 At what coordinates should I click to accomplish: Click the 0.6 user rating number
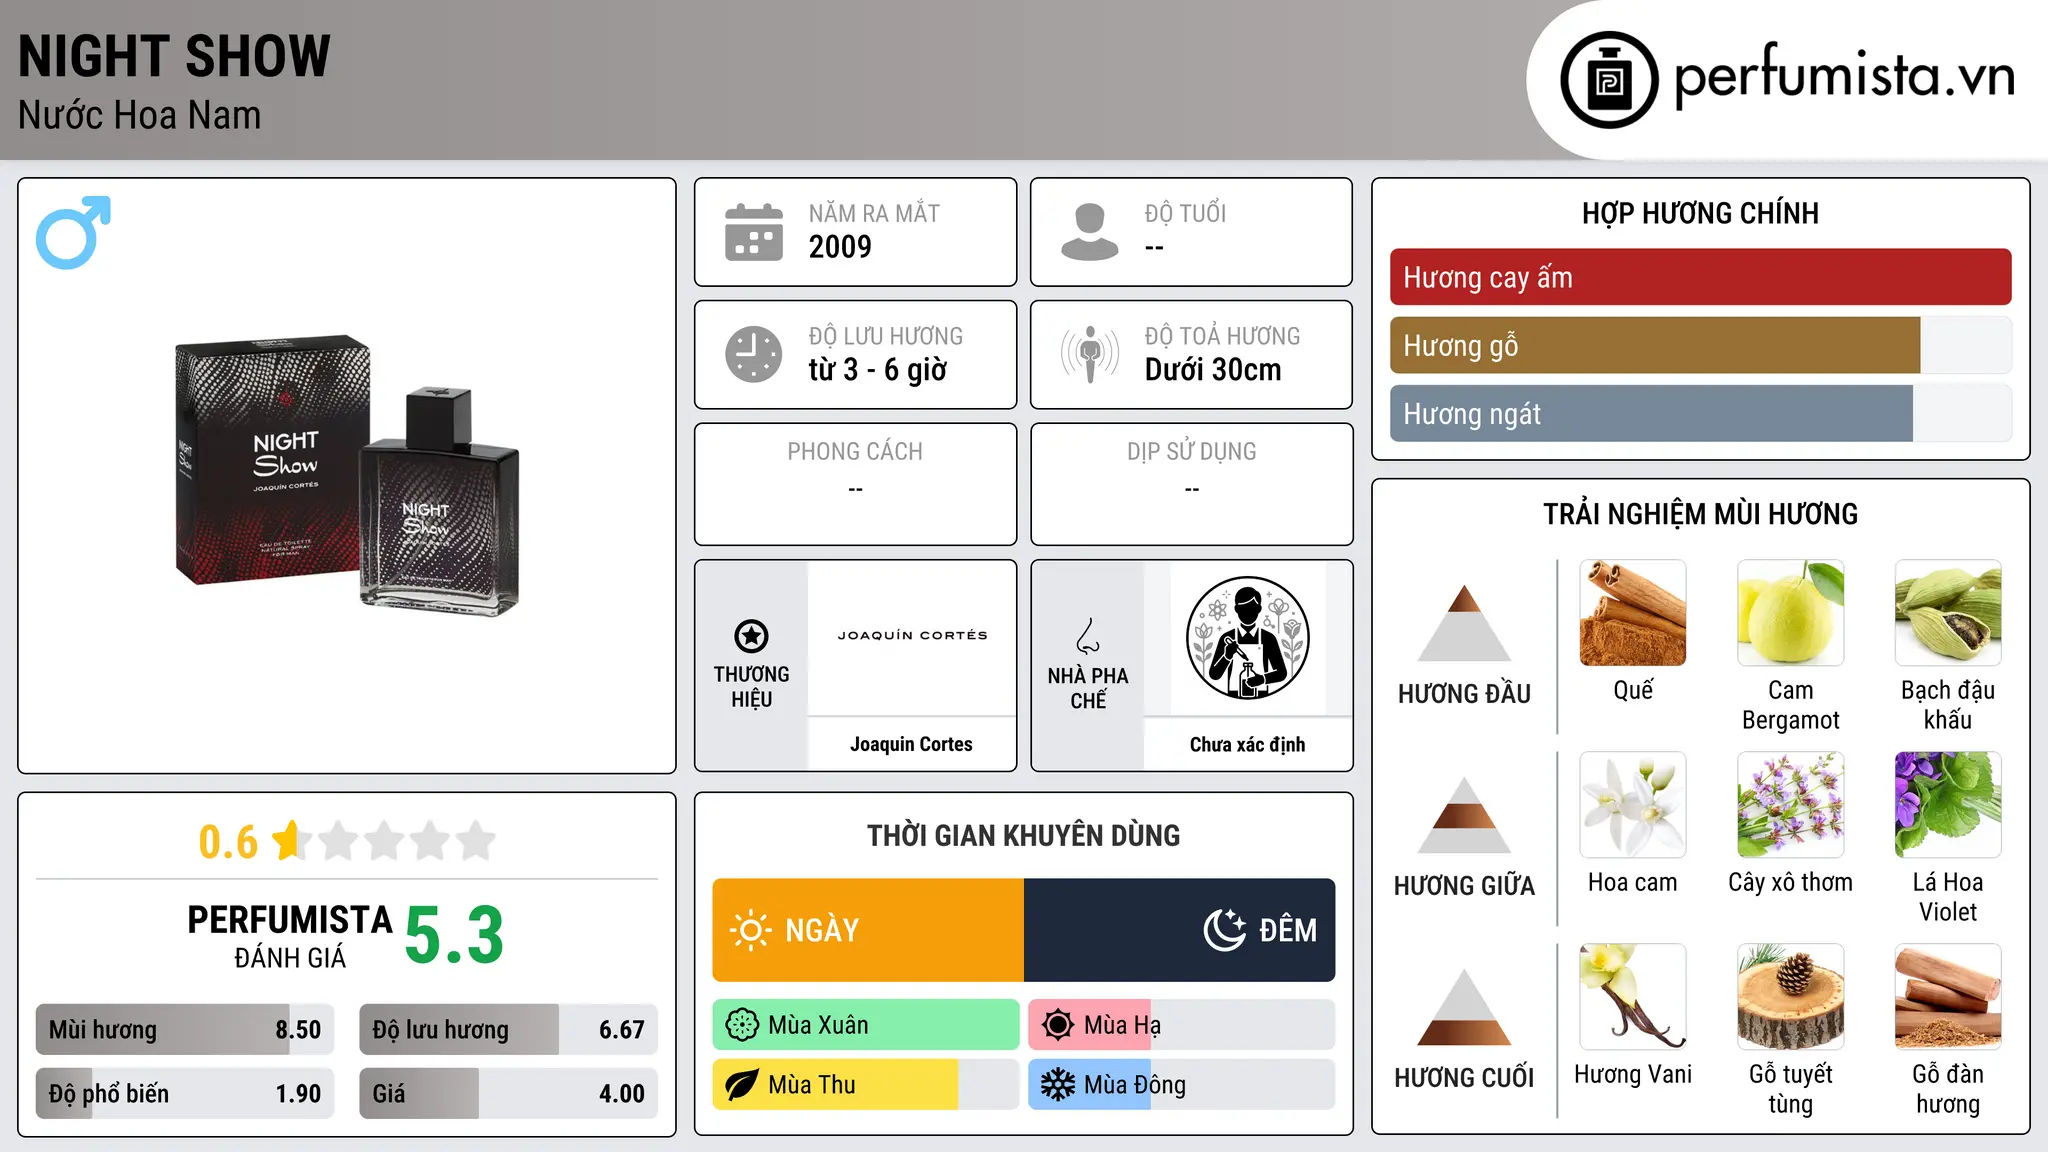(x=228, y=842)
